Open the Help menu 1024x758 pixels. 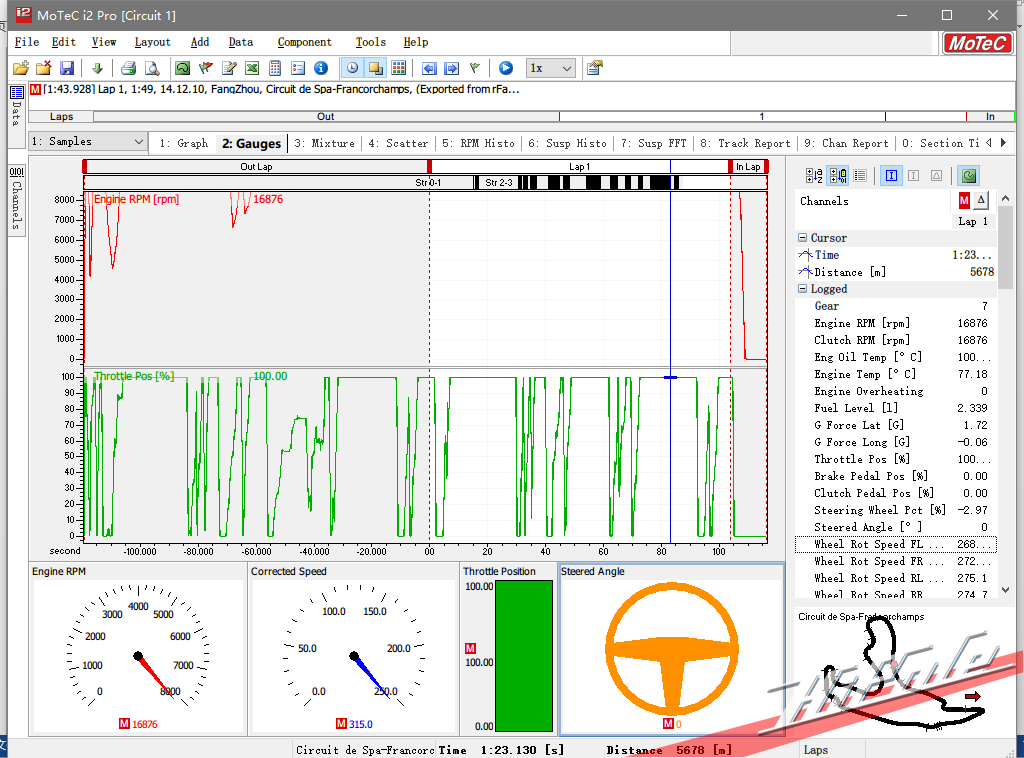[416, 42]
